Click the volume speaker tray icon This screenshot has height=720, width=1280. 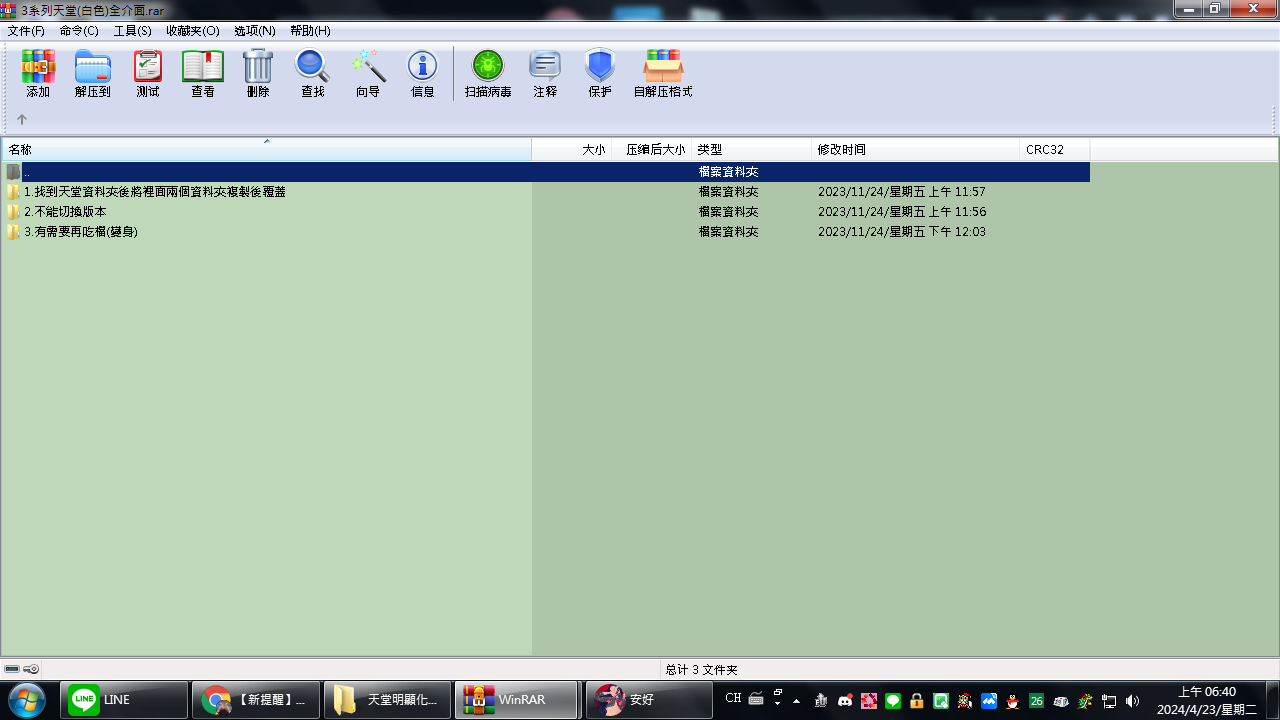[x=1133, y=701]
